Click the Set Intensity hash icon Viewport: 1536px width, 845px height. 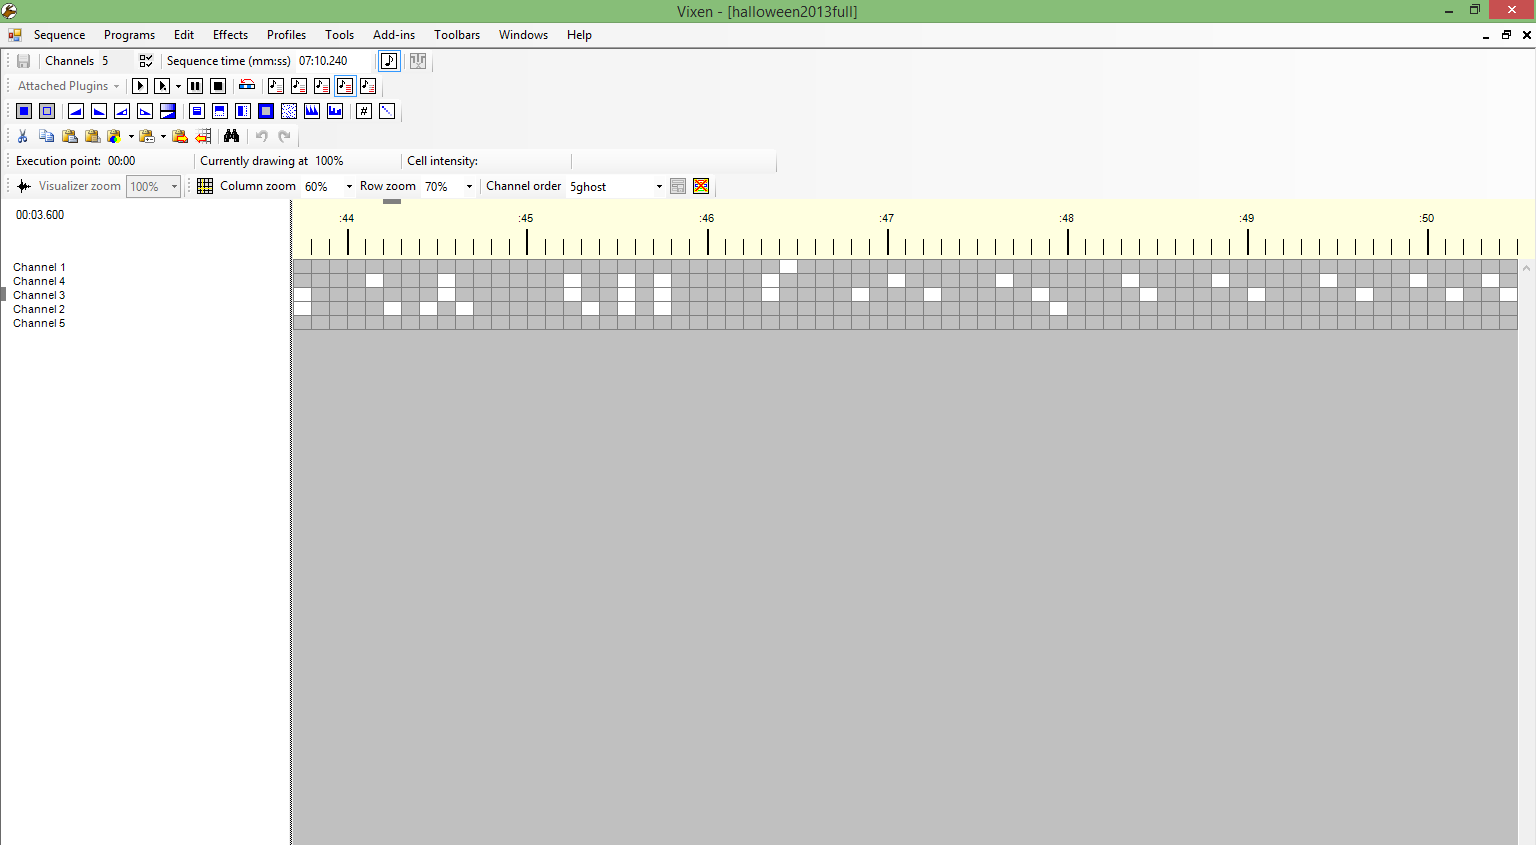pos(364,111)
